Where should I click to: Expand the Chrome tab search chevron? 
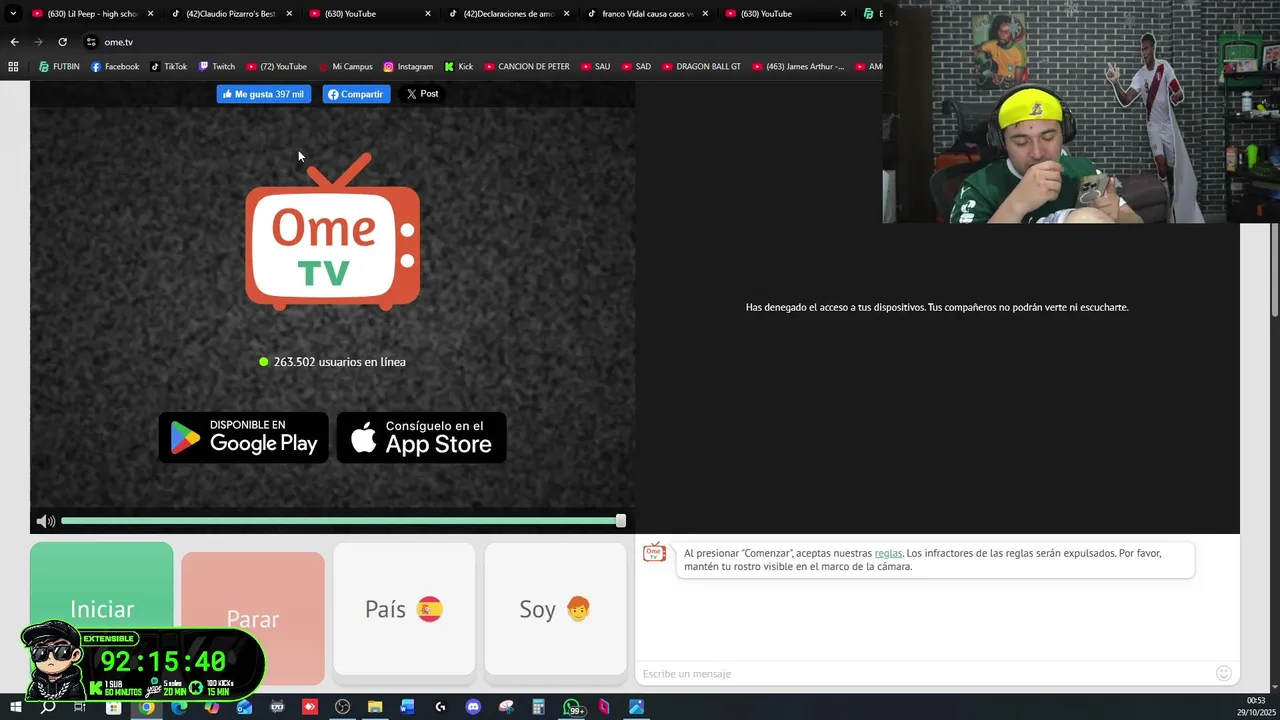(x=13, y=14)
